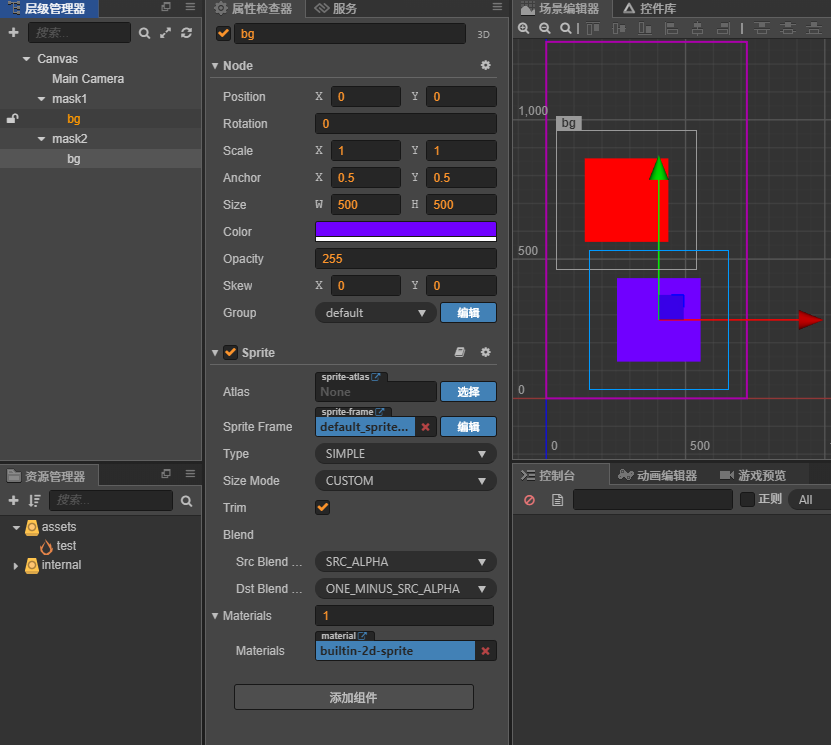Zoom in the scene editor
Screen dimensions: 831x745
tap(524, 28)
